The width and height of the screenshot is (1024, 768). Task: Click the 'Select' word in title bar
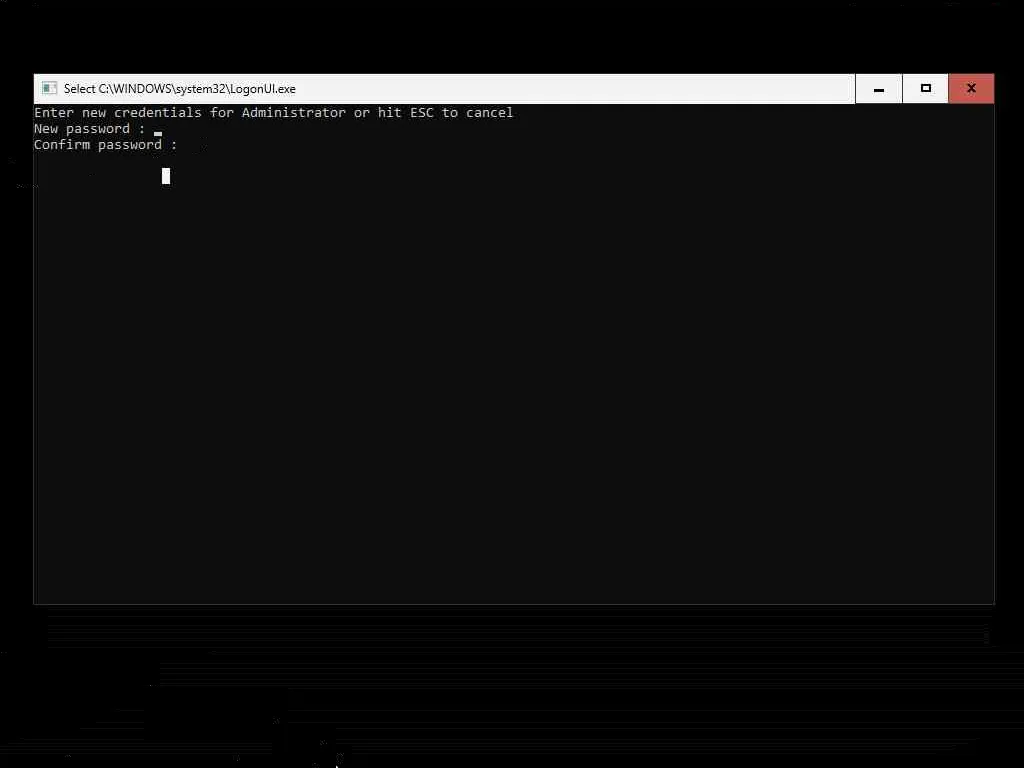(x=79, y=89)
